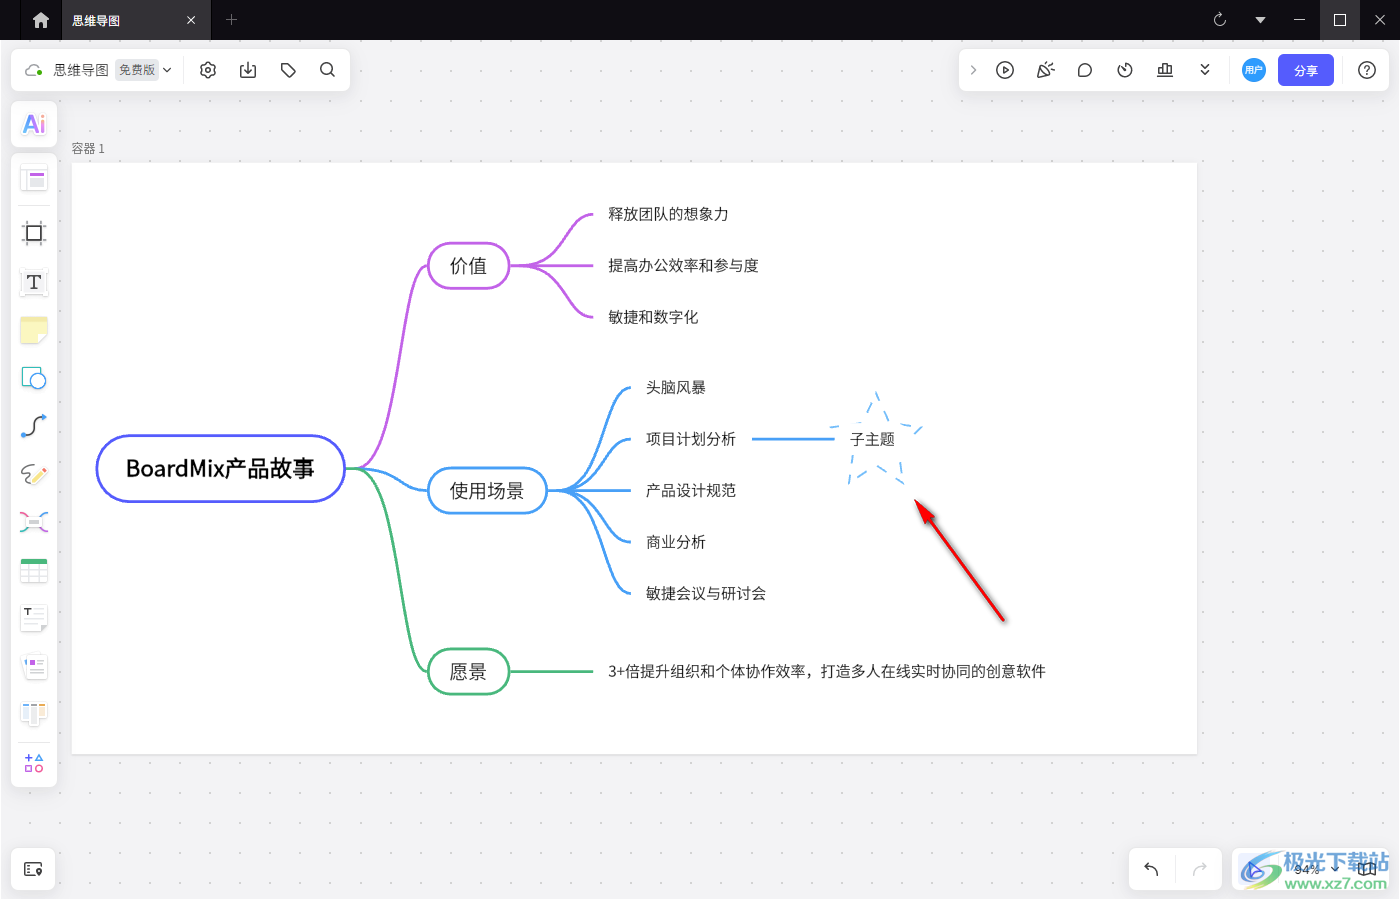Insert a table from sidebar
Image resolution: width=1400 pixels, height=900 pixels.
tap(34, 570)
